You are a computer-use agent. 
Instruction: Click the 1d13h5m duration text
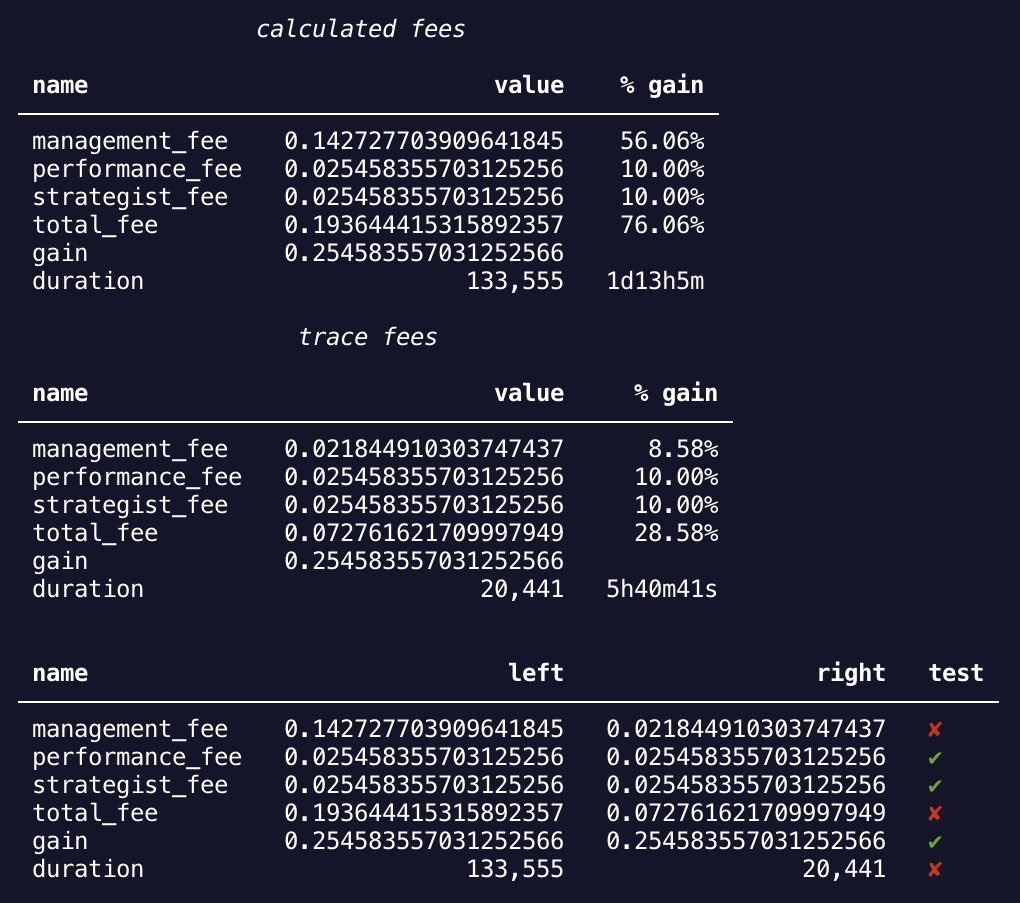pos(655,281)
